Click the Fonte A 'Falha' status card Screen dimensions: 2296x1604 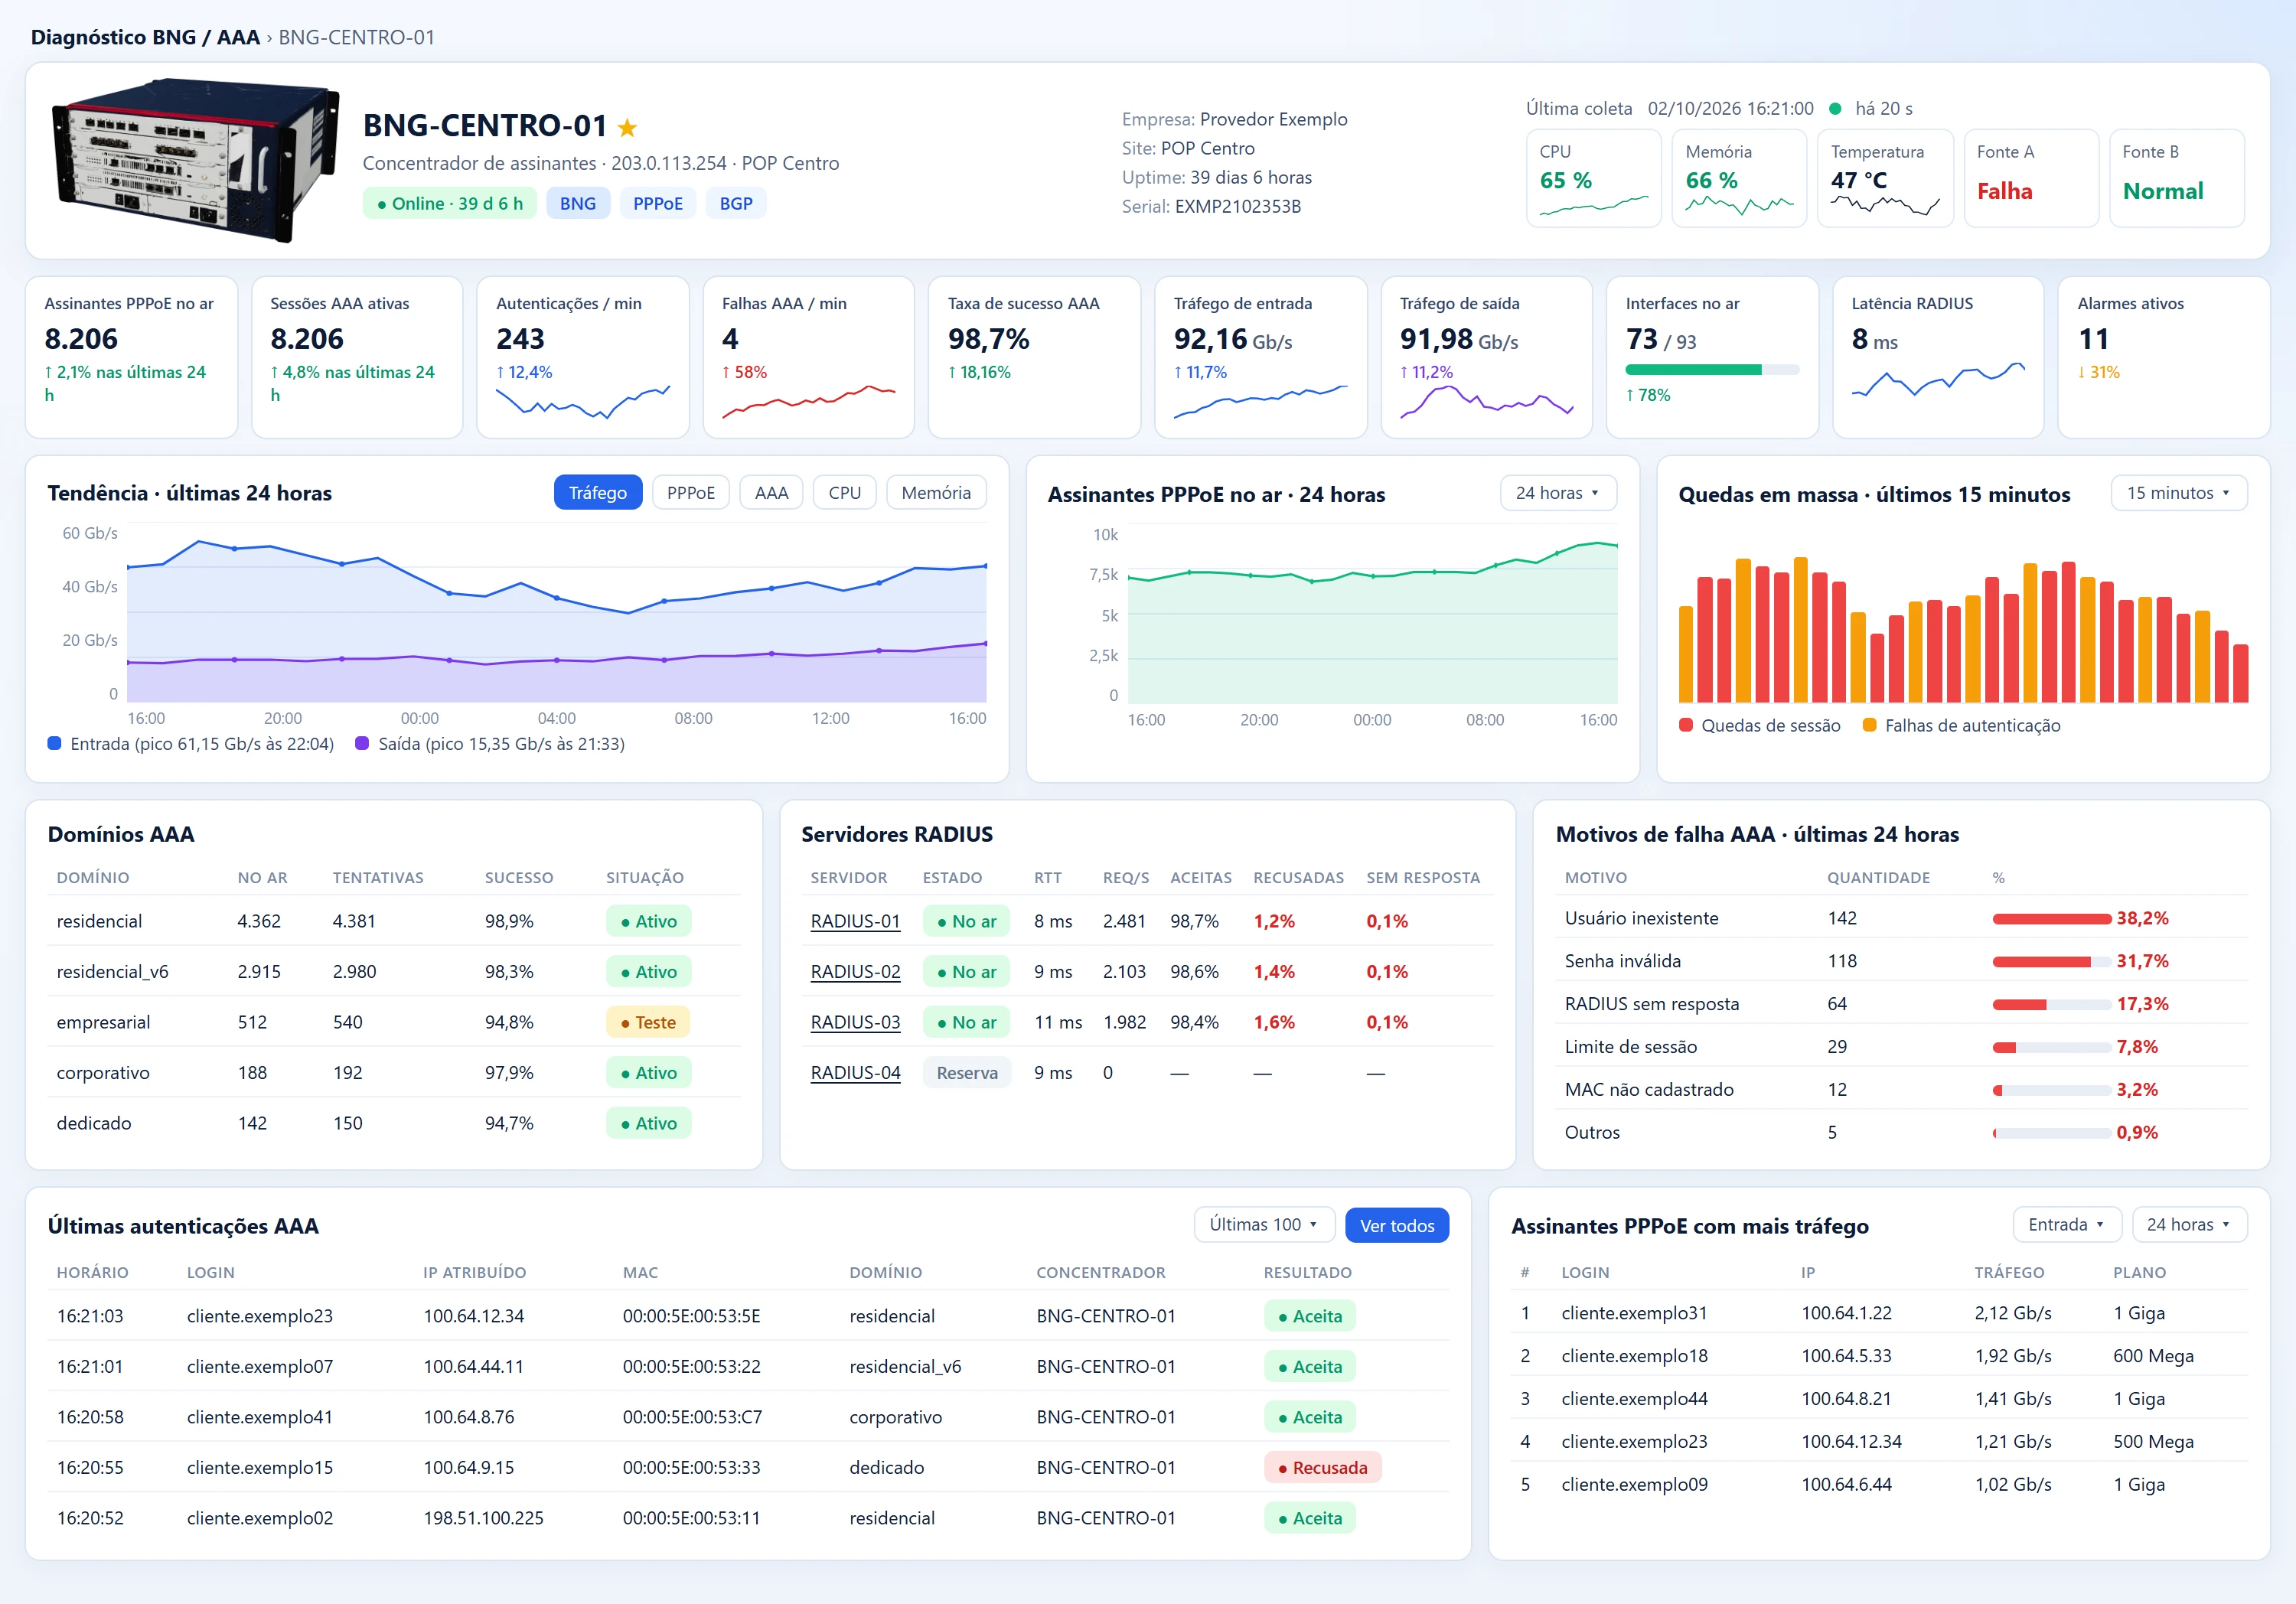point(2031,179)
